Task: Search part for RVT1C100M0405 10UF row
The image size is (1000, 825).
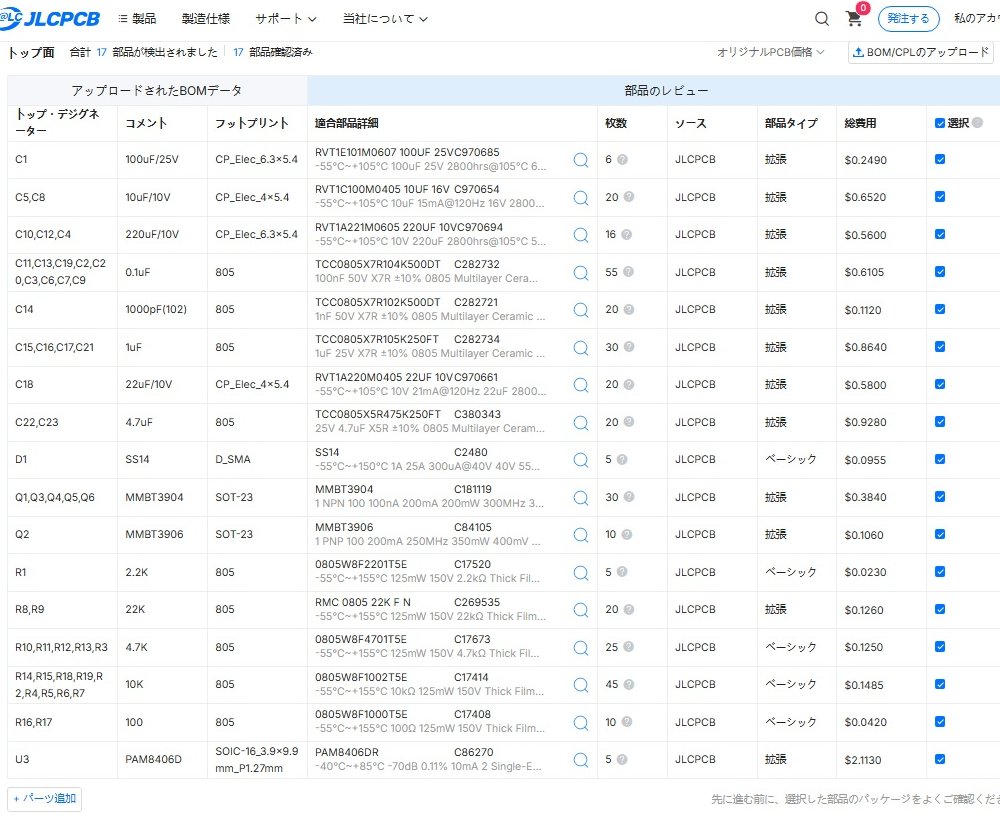Action: point(580,198)
